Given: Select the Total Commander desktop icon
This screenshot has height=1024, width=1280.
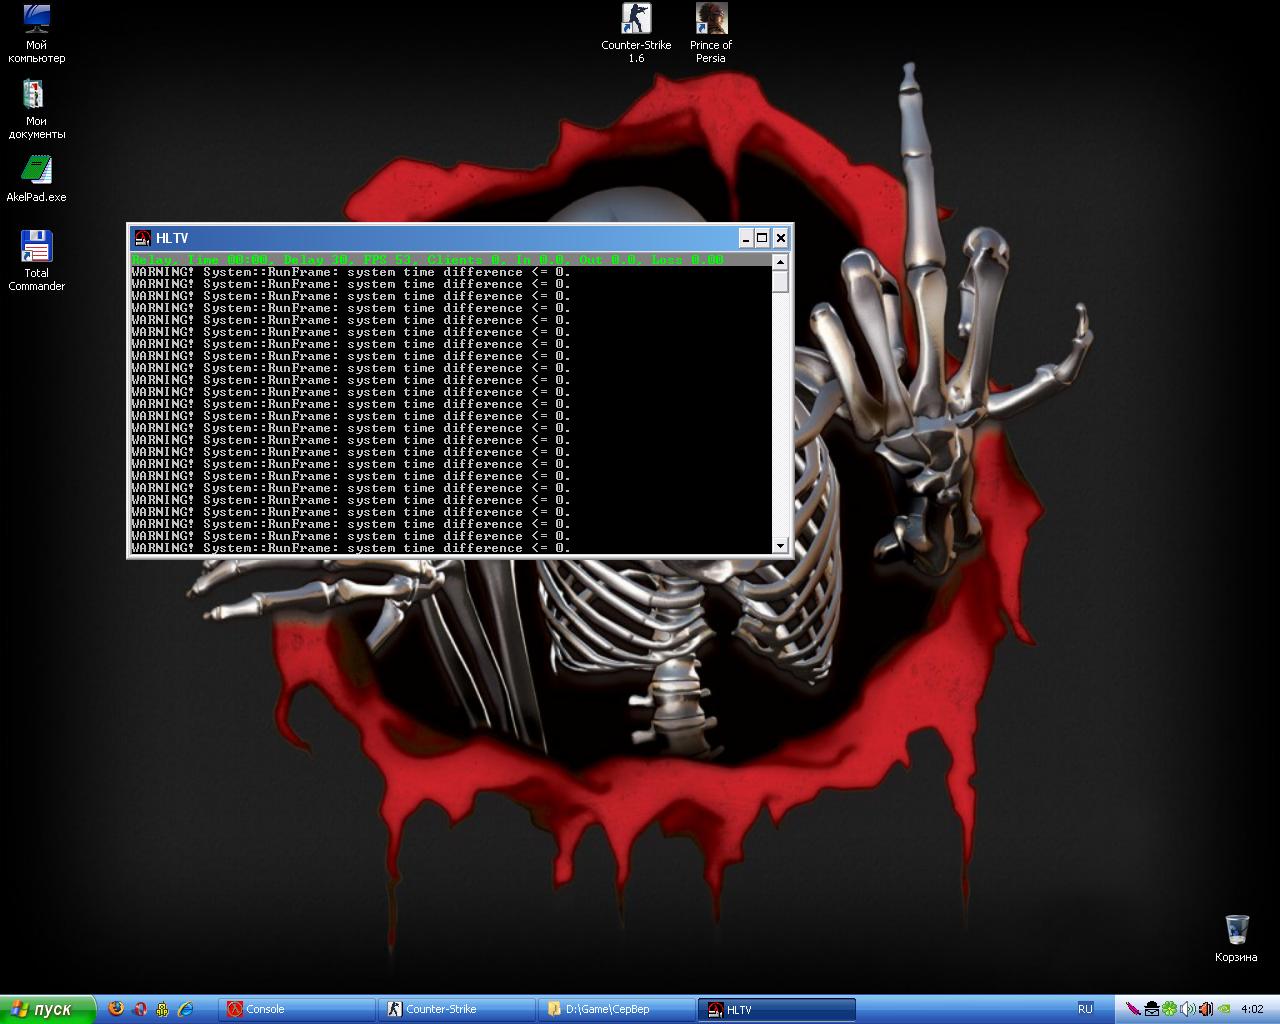Looking at the screenshot, I should click(36, 261).
